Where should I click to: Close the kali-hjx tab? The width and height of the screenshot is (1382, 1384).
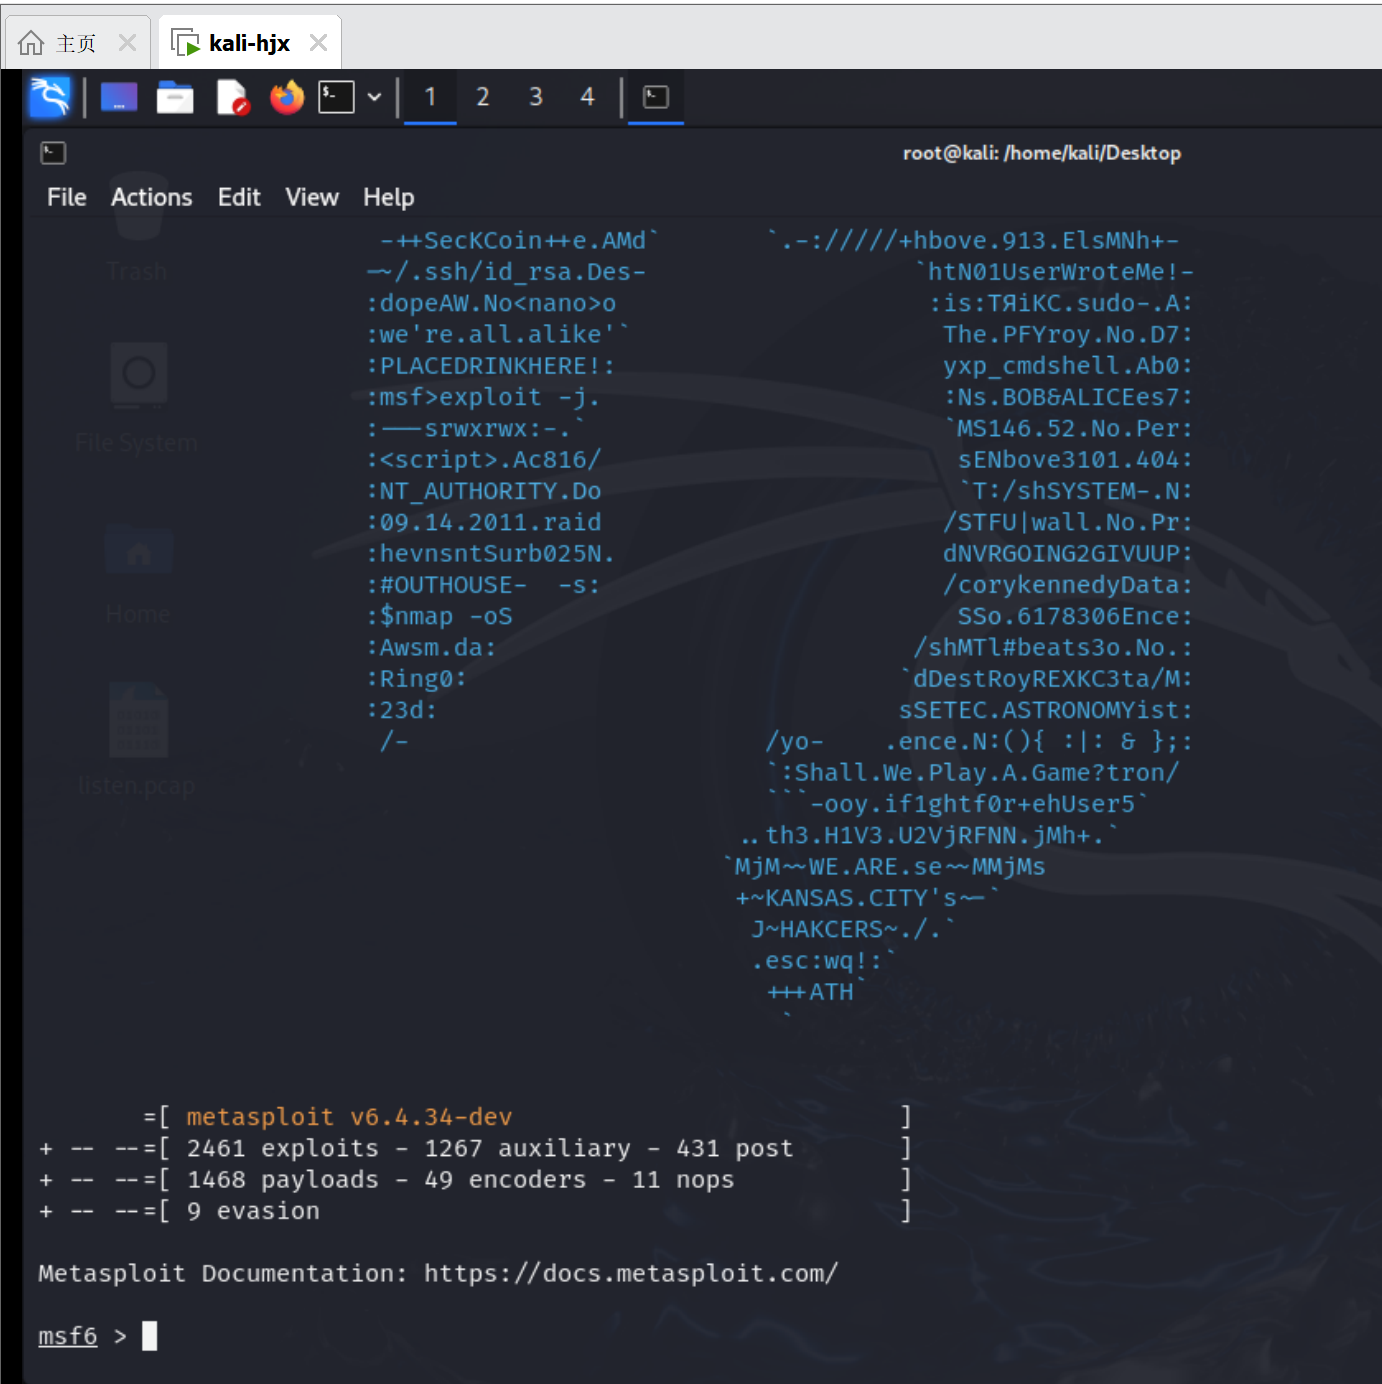[x=318, y=43]
